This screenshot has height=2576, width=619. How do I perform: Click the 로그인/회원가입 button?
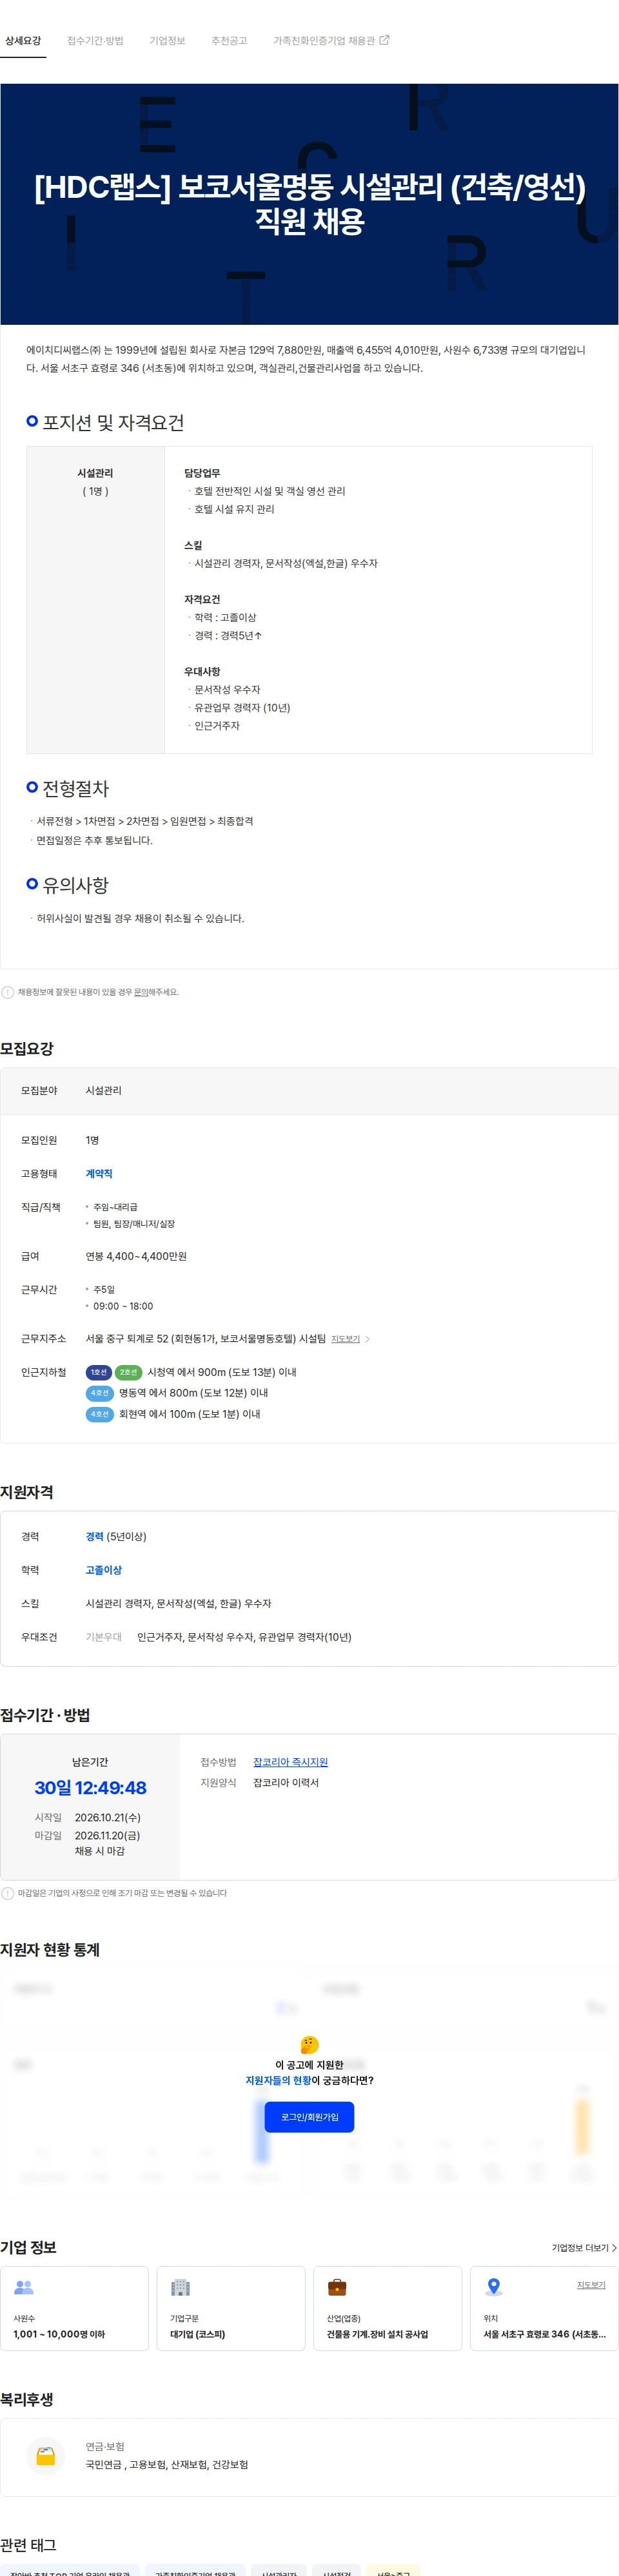pyautogui.click(x=309, y=2117)
